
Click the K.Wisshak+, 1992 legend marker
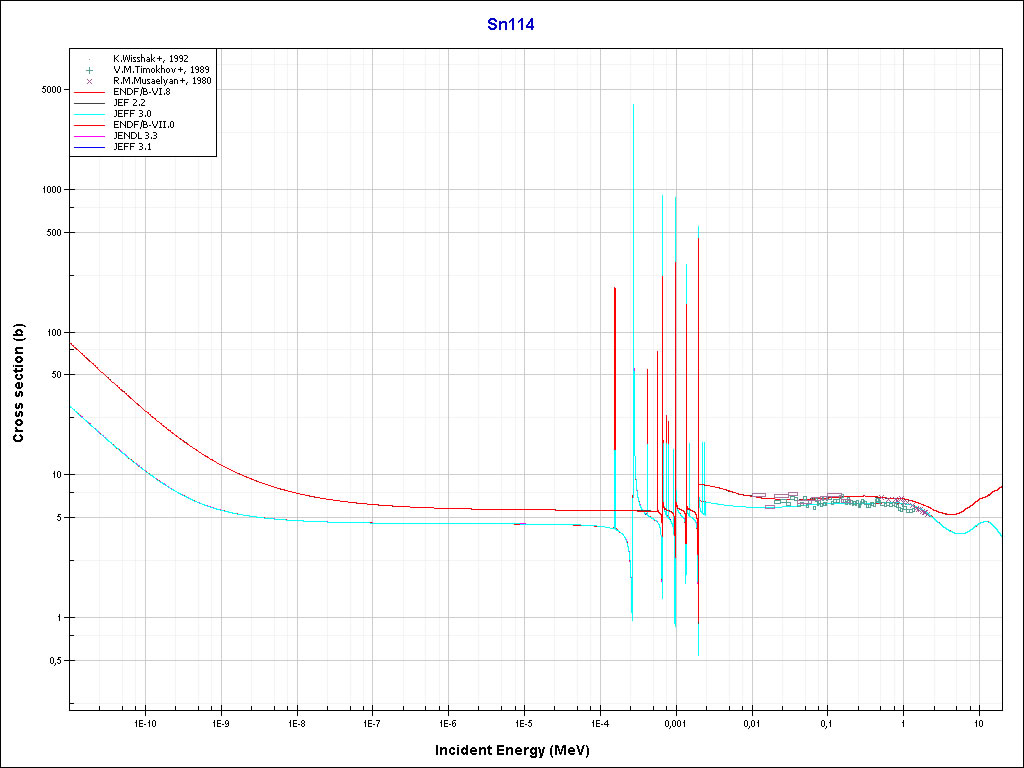click(89, 59)
